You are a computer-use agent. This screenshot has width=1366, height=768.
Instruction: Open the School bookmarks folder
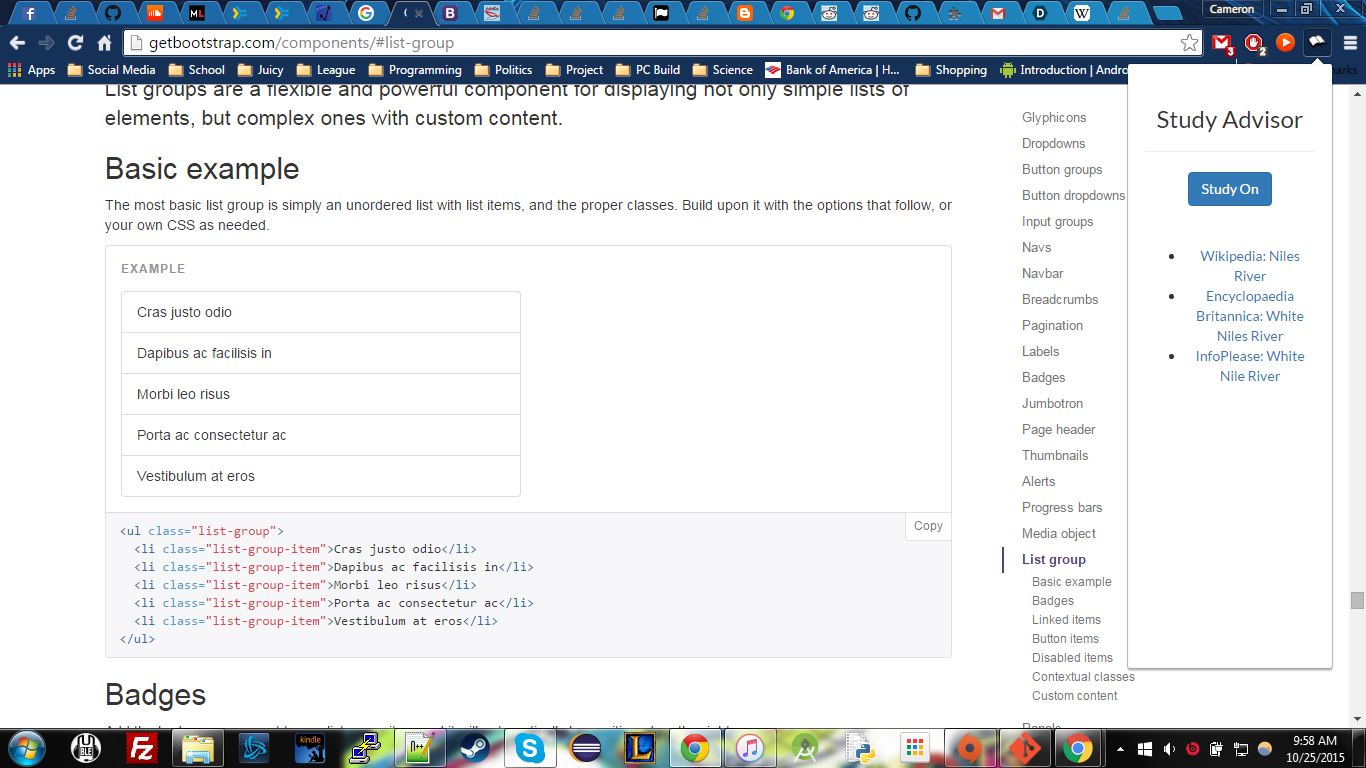click(196, 70)
